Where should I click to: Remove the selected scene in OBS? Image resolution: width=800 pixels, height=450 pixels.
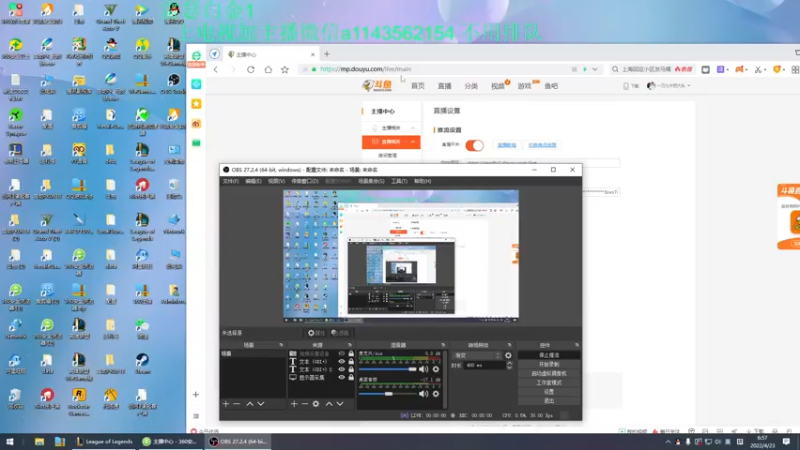pos(237,404)
